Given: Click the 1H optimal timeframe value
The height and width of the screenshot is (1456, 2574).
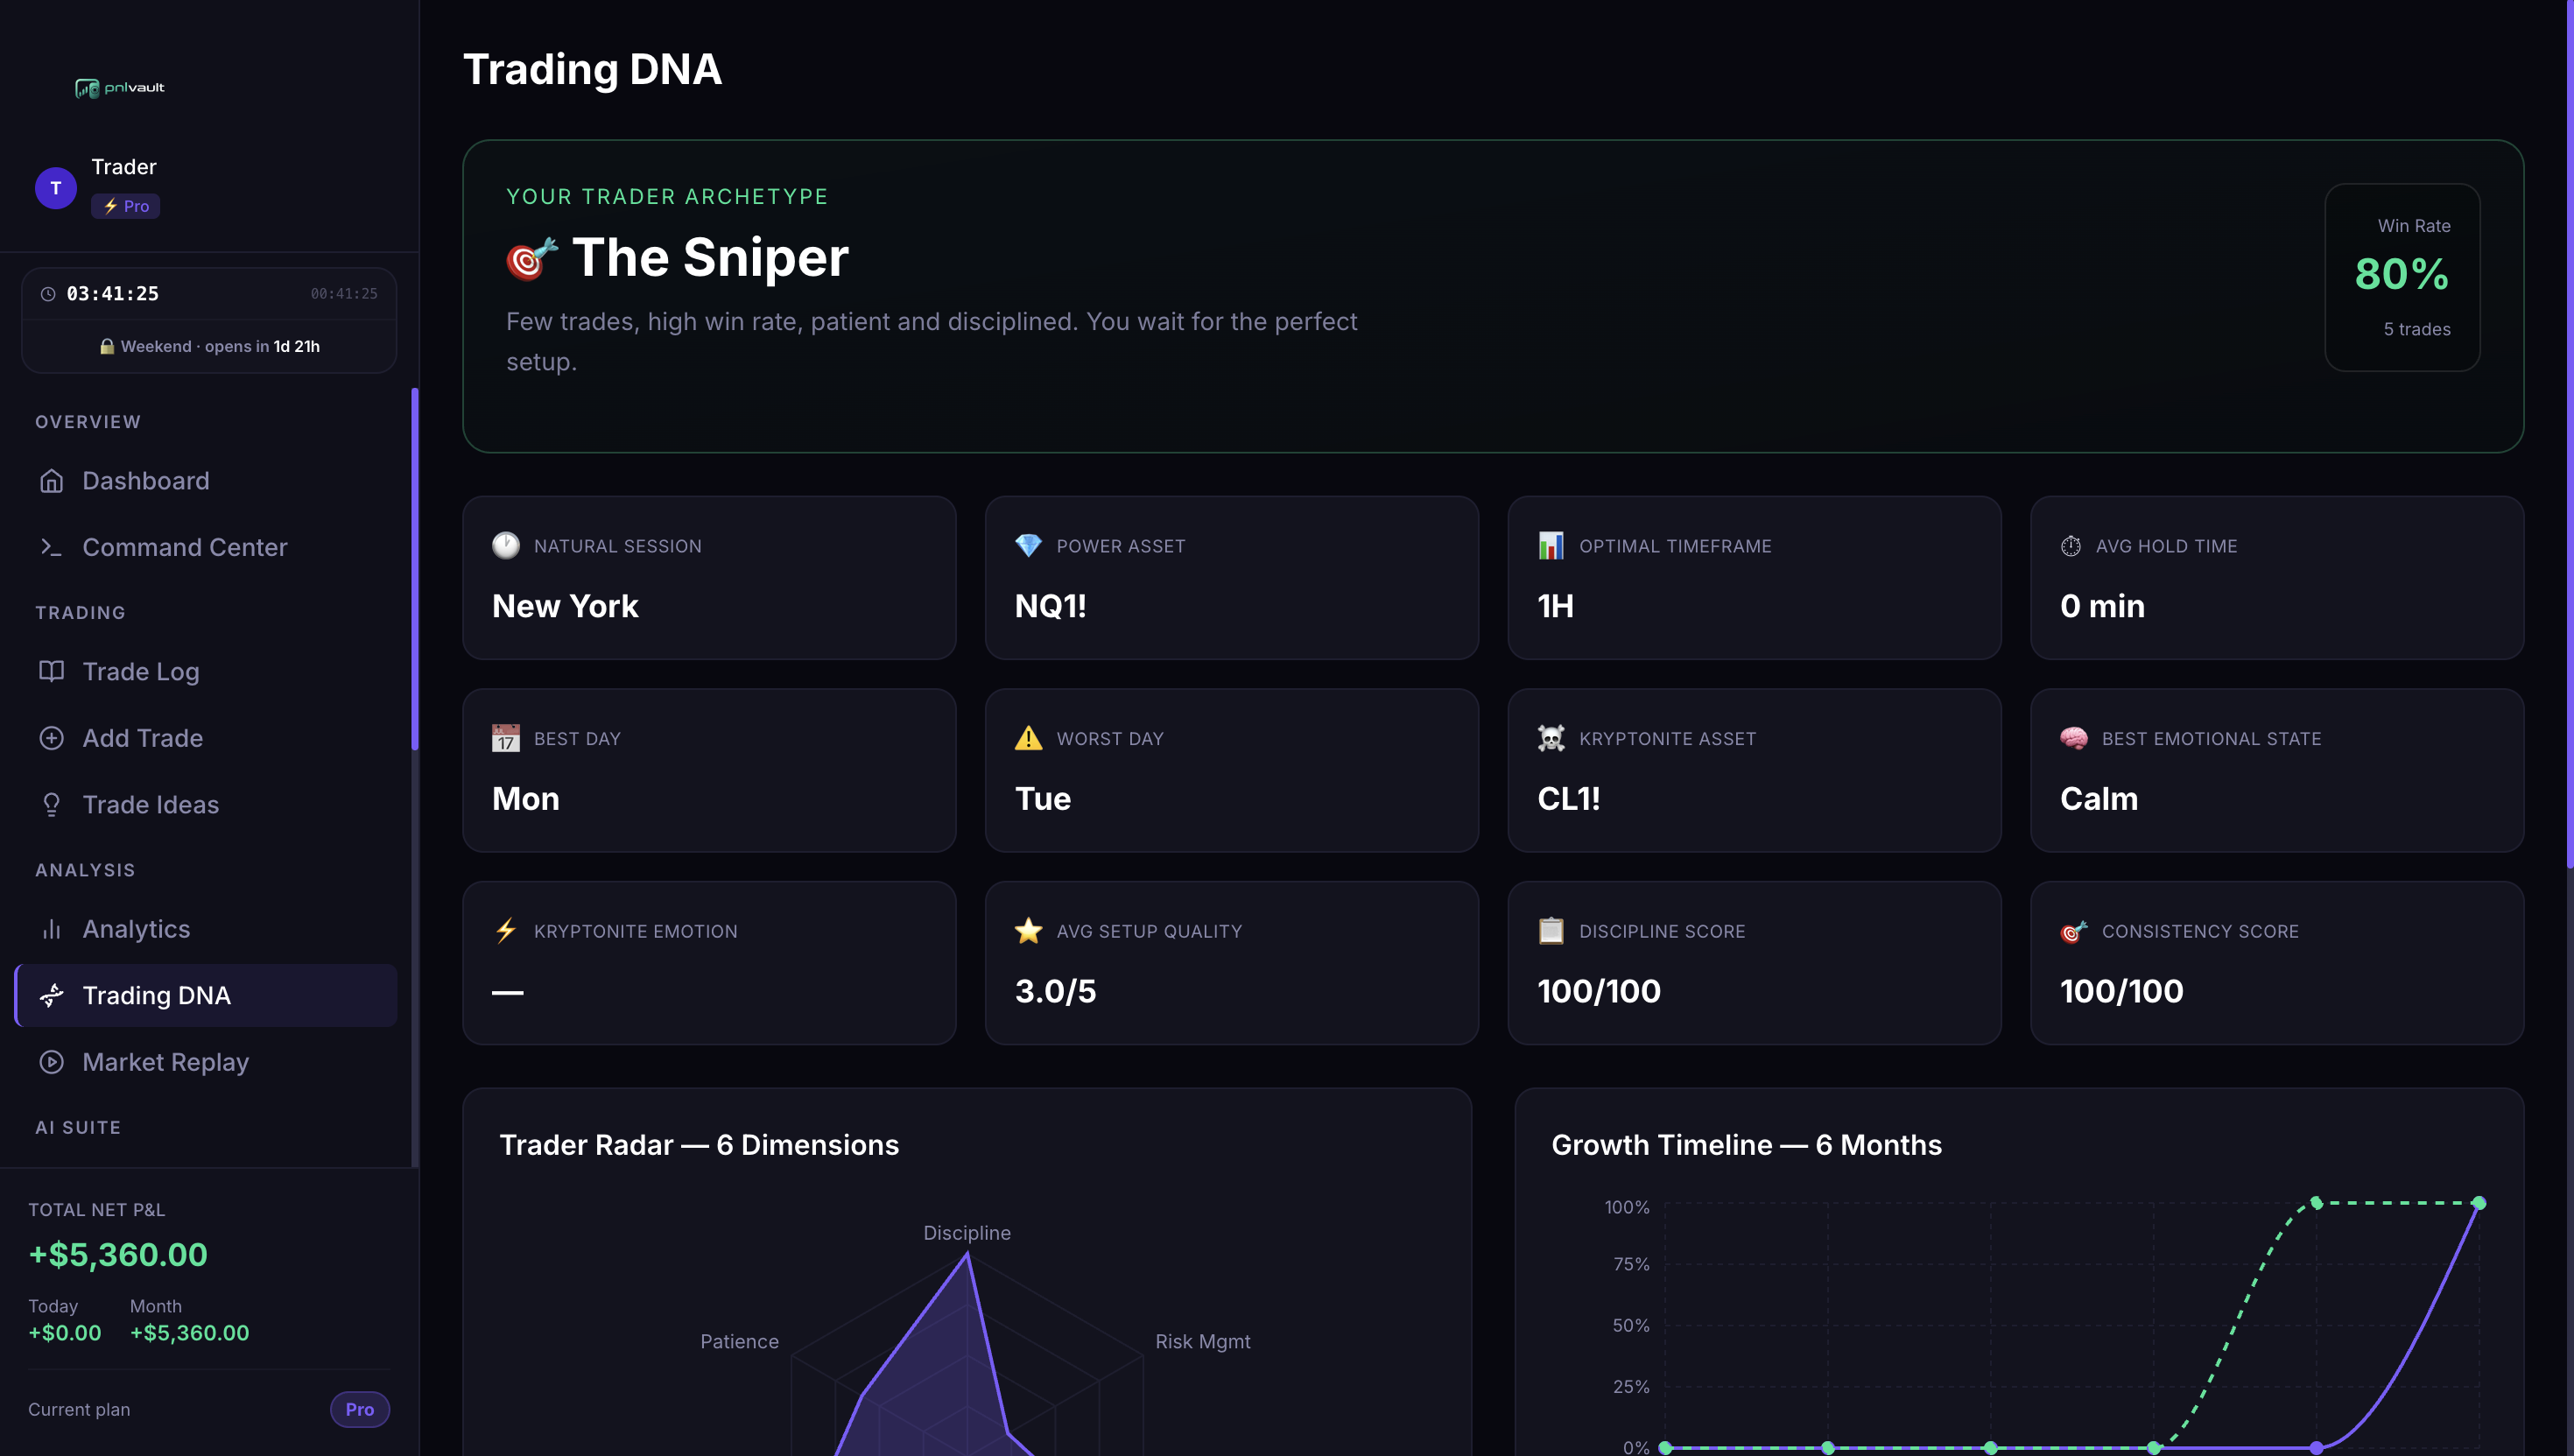Looking at the screenshot, I should coord(1555,606).
